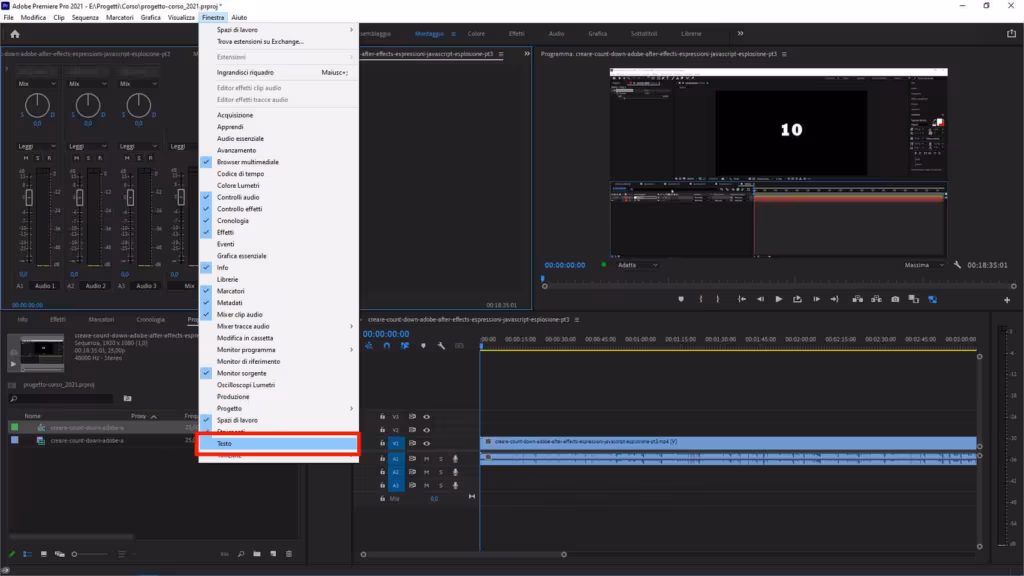Enable the Snap magnet icon in the timeline
The width and height of the screenshot is (1024, 576).
387,346
